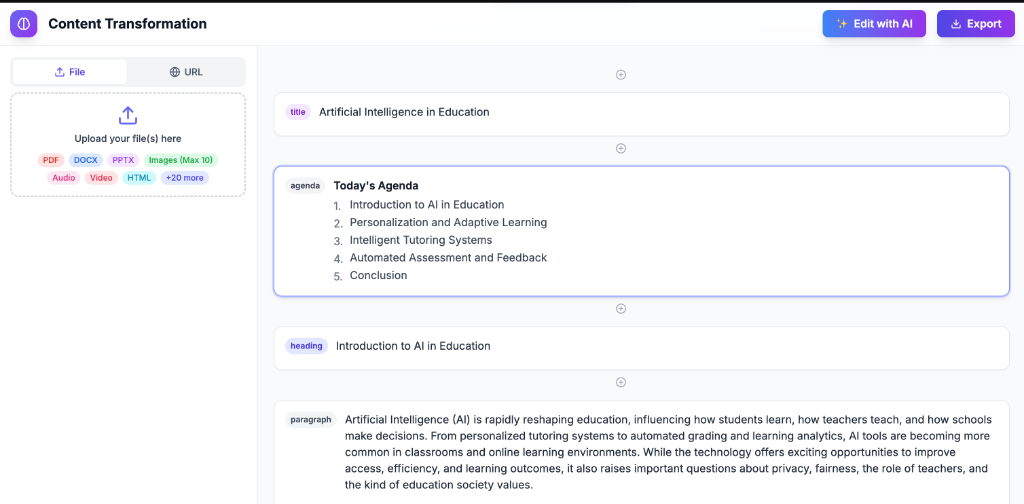This screenshot has width=1024, height=504.
Task: Click the agenda block type label
Action: pos(305,186)
